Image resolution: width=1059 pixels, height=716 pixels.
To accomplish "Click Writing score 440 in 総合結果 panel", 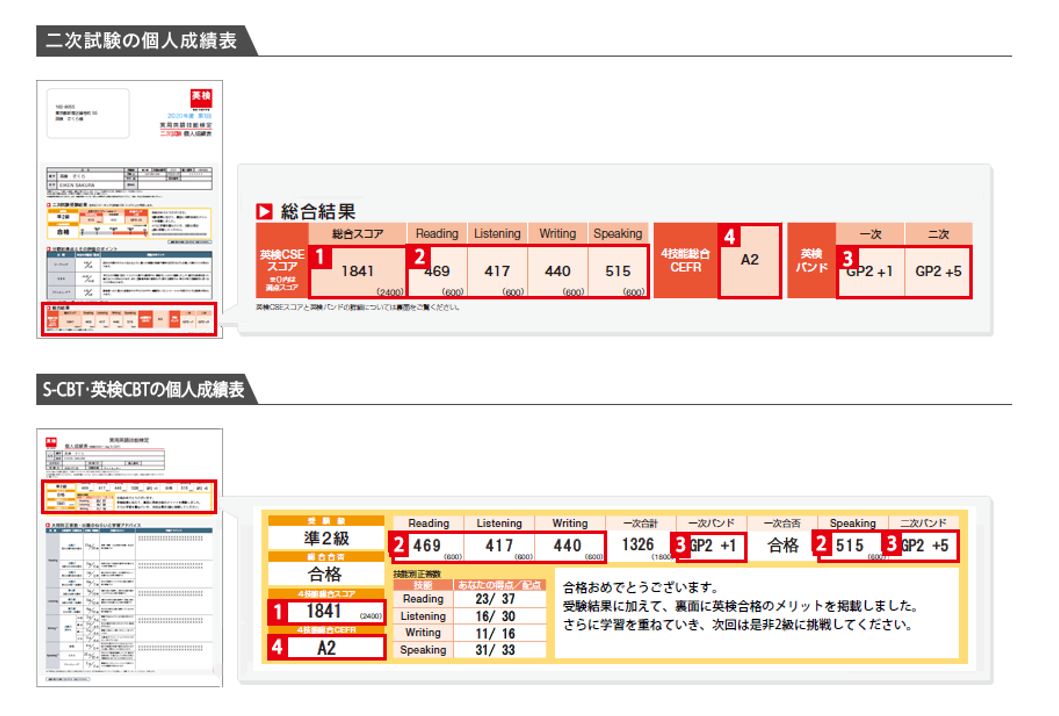I will [557, 271].
